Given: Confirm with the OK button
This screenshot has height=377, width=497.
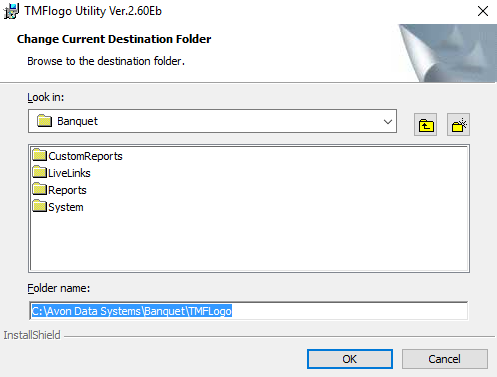Looking at the screenshot, I should click(x=350, y=359).
